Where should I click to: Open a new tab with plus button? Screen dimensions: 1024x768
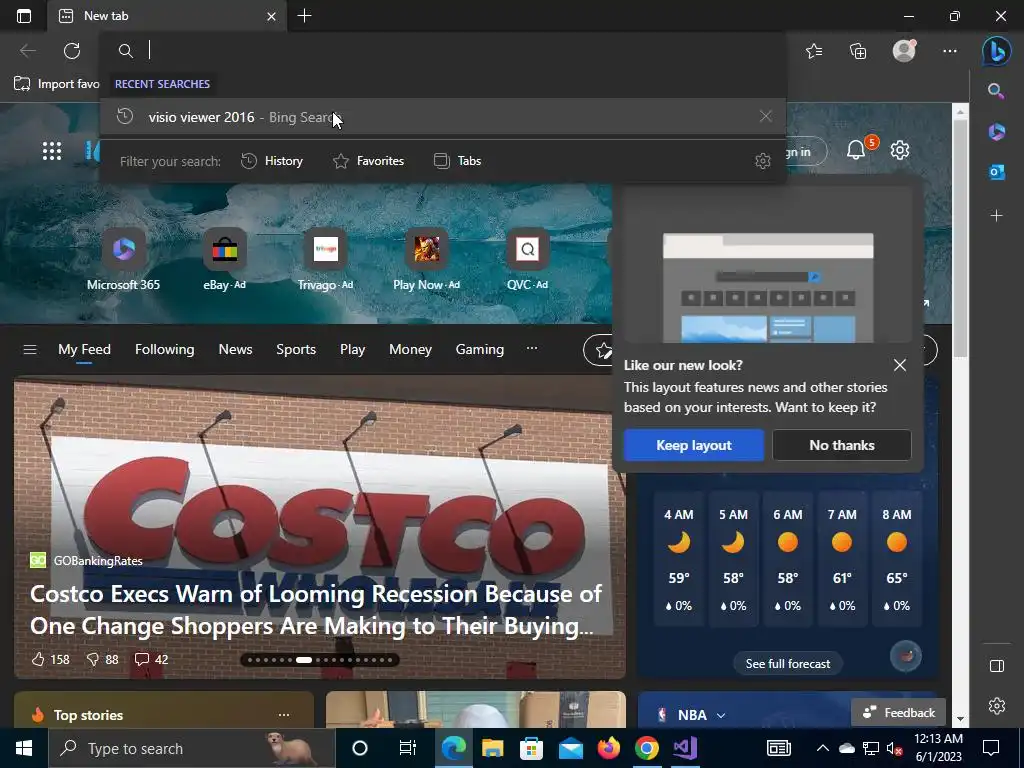304,16
